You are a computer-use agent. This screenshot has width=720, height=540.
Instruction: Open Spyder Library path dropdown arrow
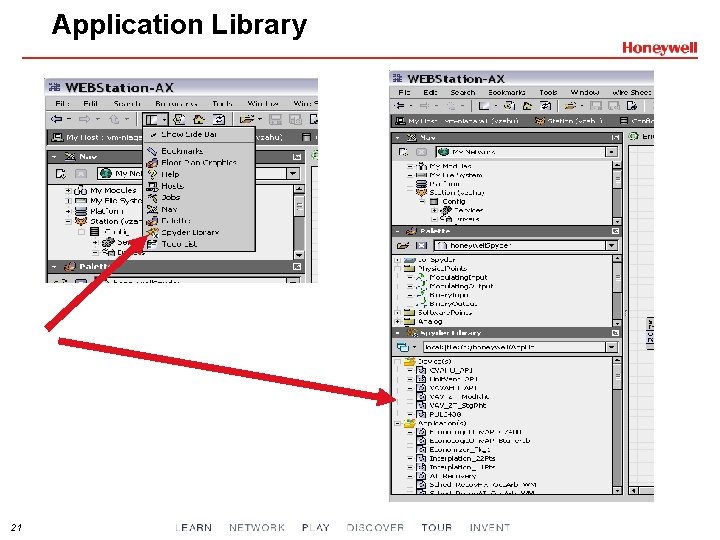pyautogui.click(x=611, y=347)
